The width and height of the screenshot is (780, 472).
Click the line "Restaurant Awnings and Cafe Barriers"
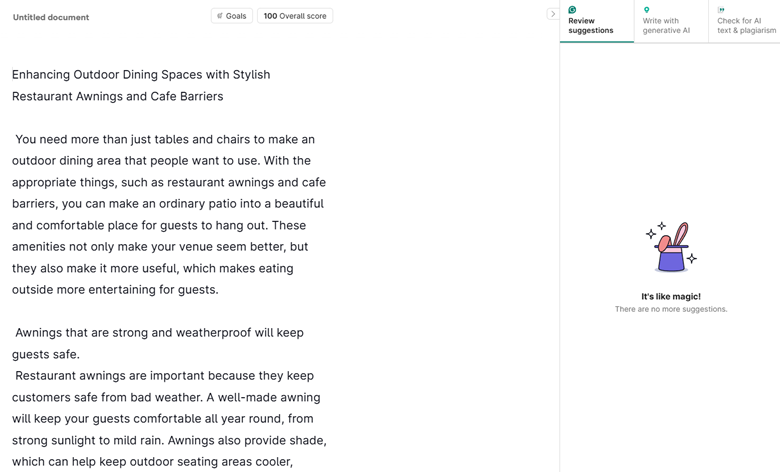[x=118, y=97]
